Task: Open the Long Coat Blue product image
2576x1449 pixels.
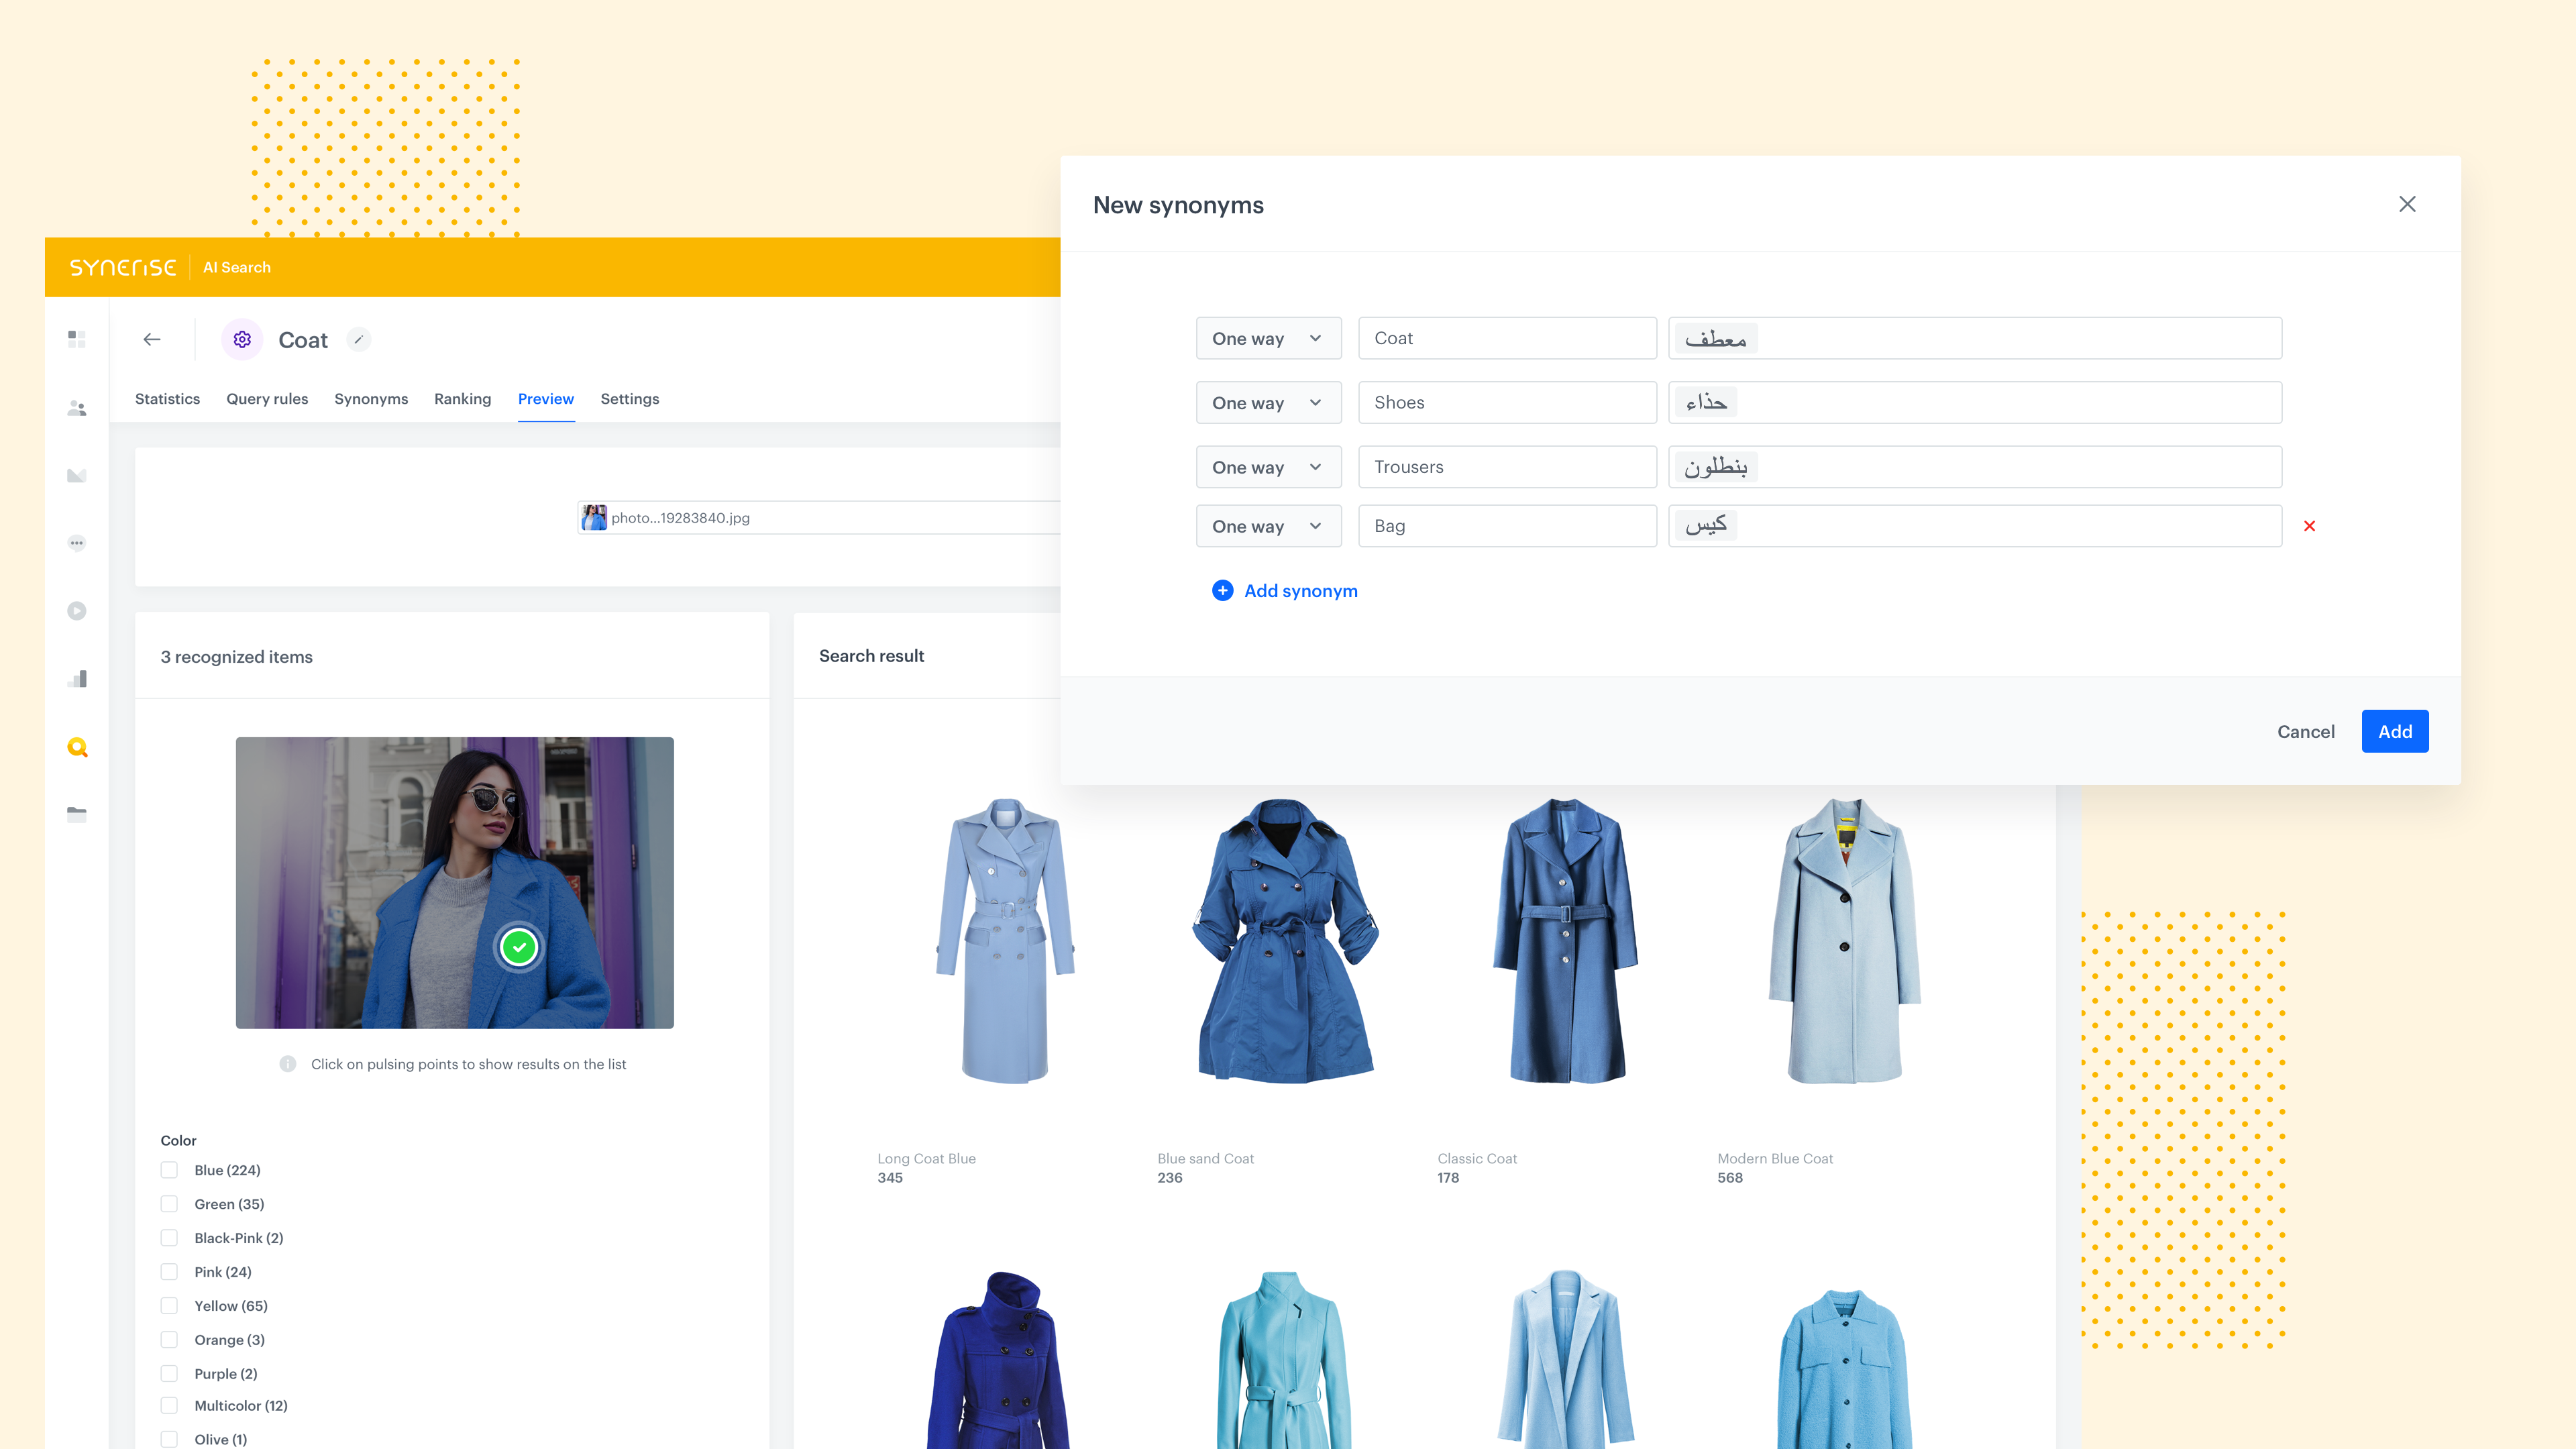Action: tap(1005, 940)
